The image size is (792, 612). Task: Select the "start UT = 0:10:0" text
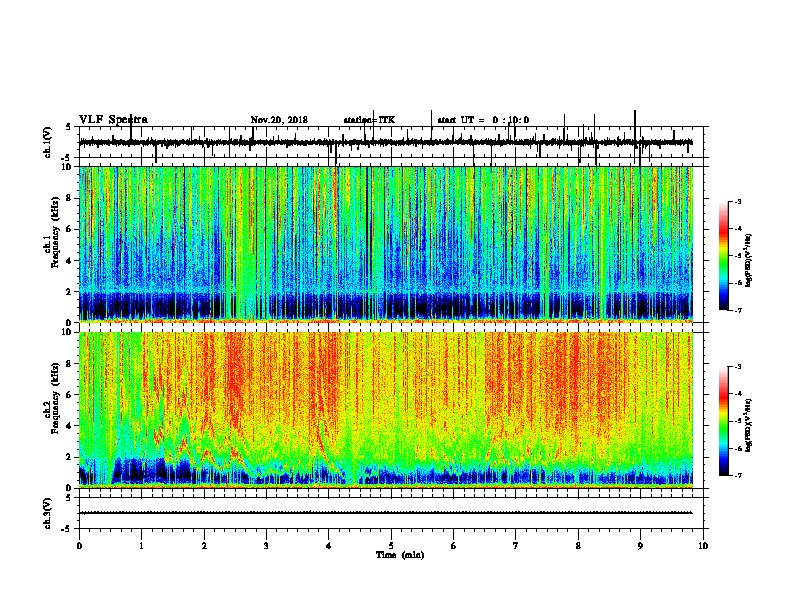483,120
